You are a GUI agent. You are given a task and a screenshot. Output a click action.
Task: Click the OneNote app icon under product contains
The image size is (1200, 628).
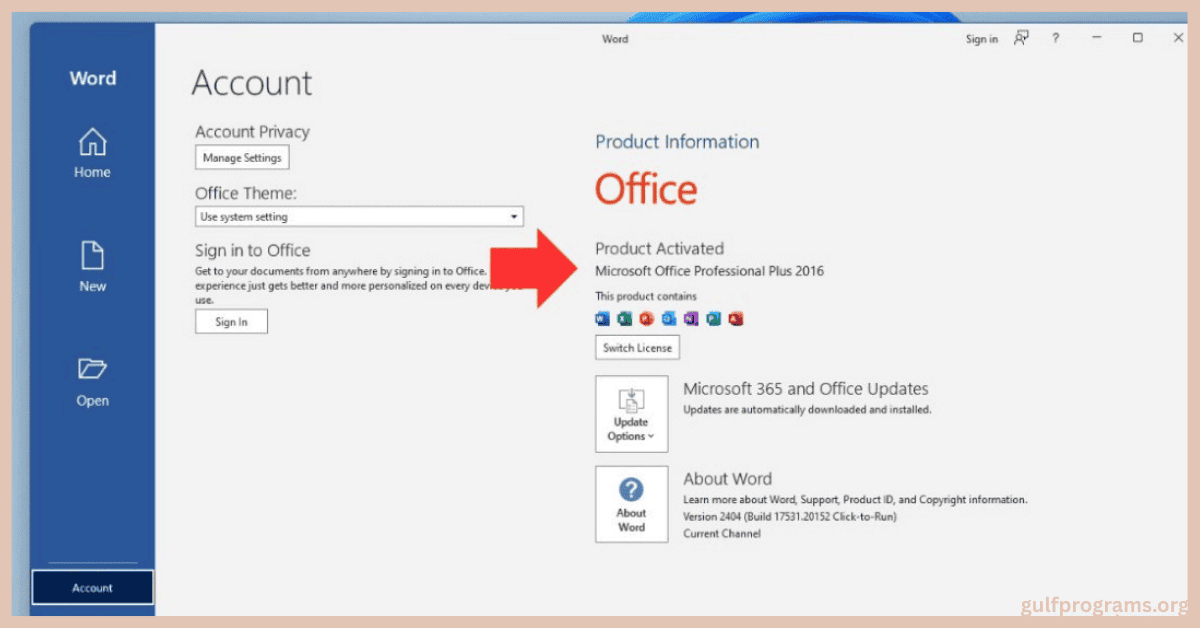pyautogui.click(x=691, y=319)
